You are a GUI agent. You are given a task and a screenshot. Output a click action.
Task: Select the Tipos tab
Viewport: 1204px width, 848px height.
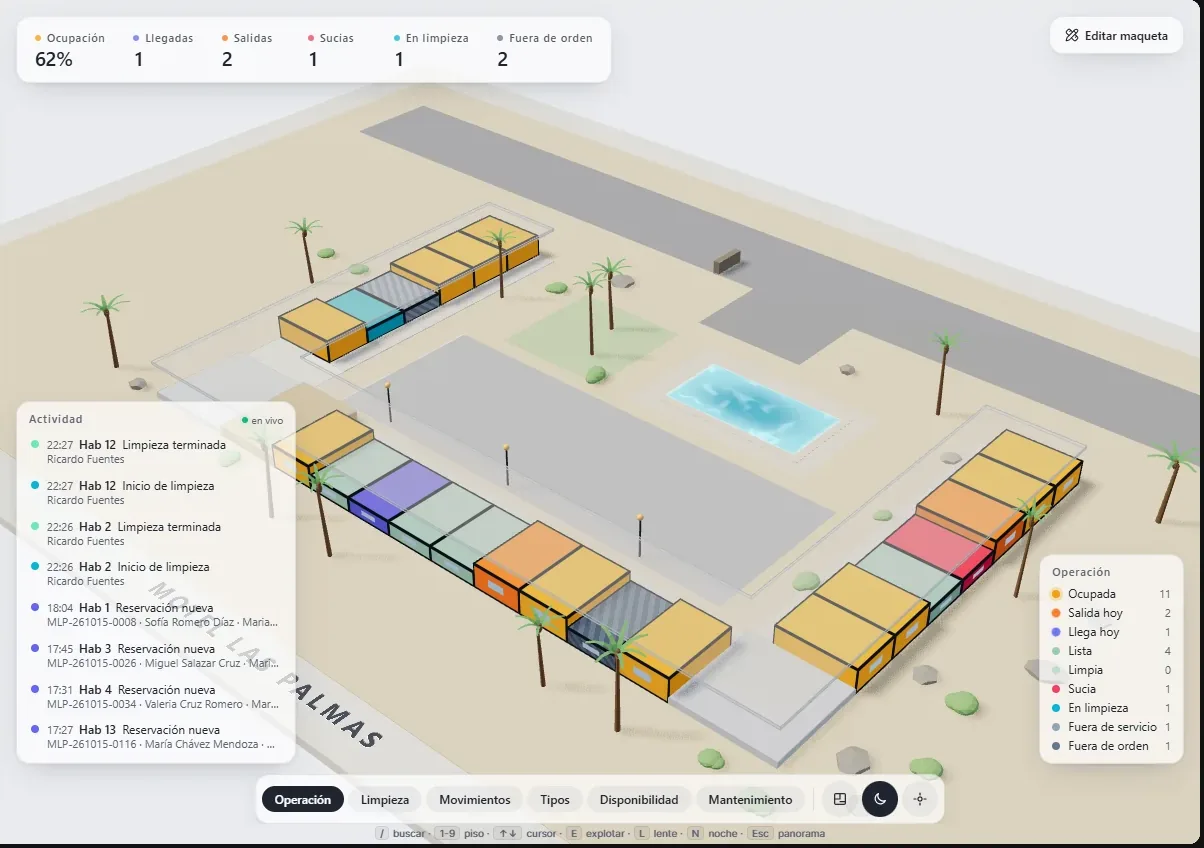555,799
